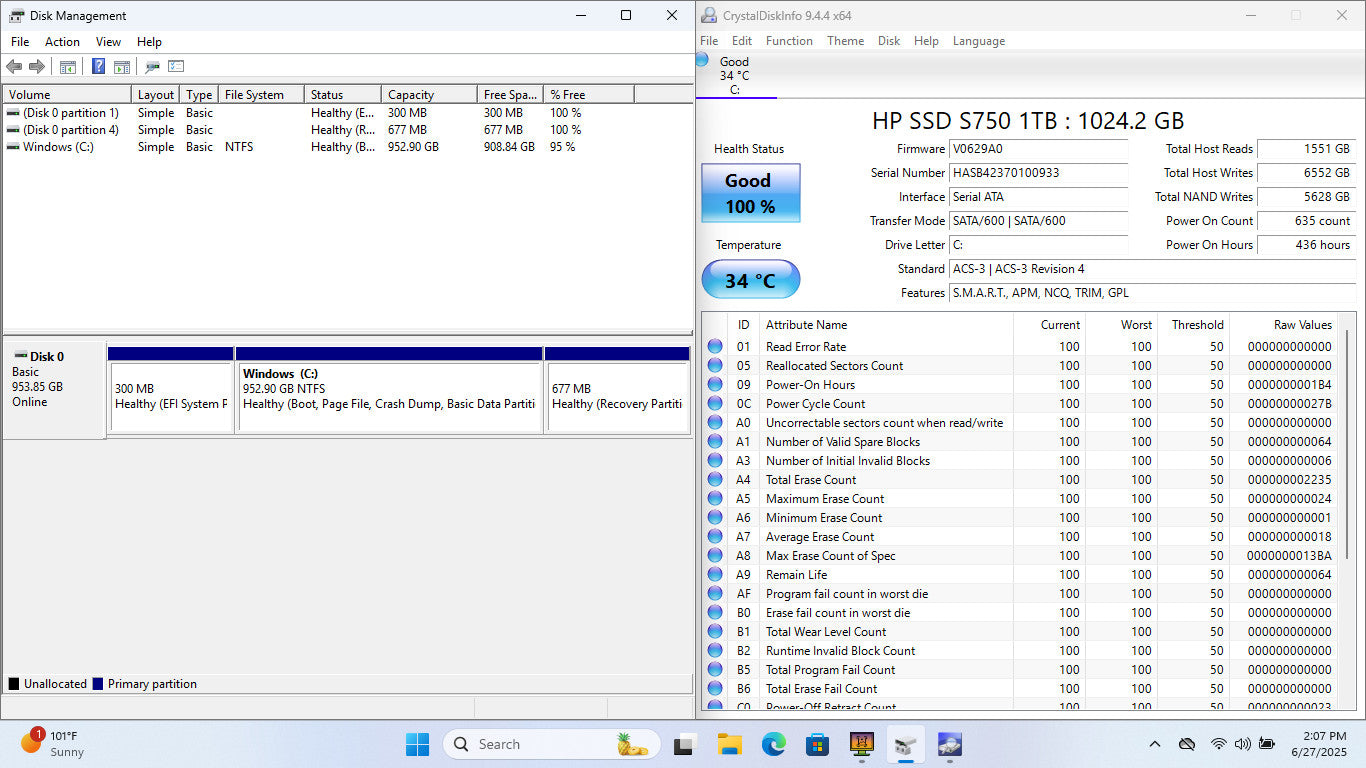Click the clock showing 2:07 PM
The width and height of the screenshot is (1366, 768).
[x=1324, y=736]
